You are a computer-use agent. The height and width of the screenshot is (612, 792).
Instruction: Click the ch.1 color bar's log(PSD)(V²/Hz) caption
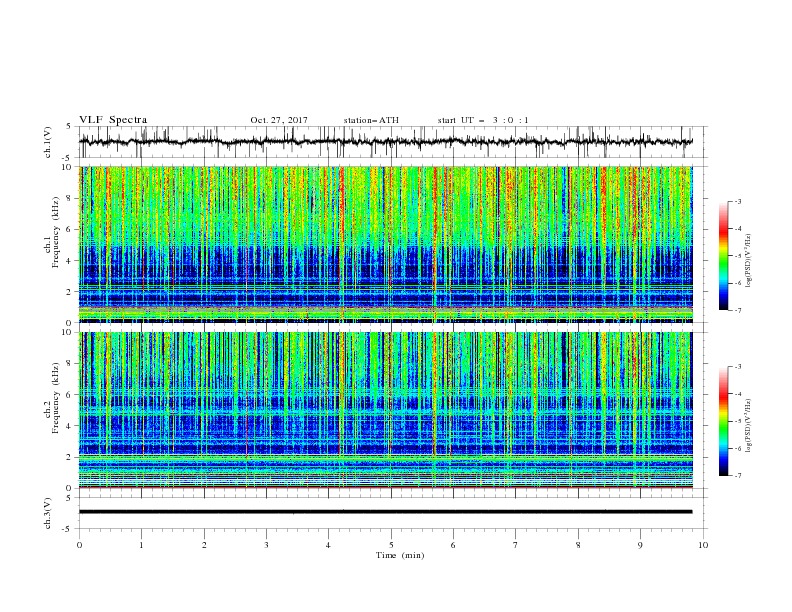coord(749,261)
